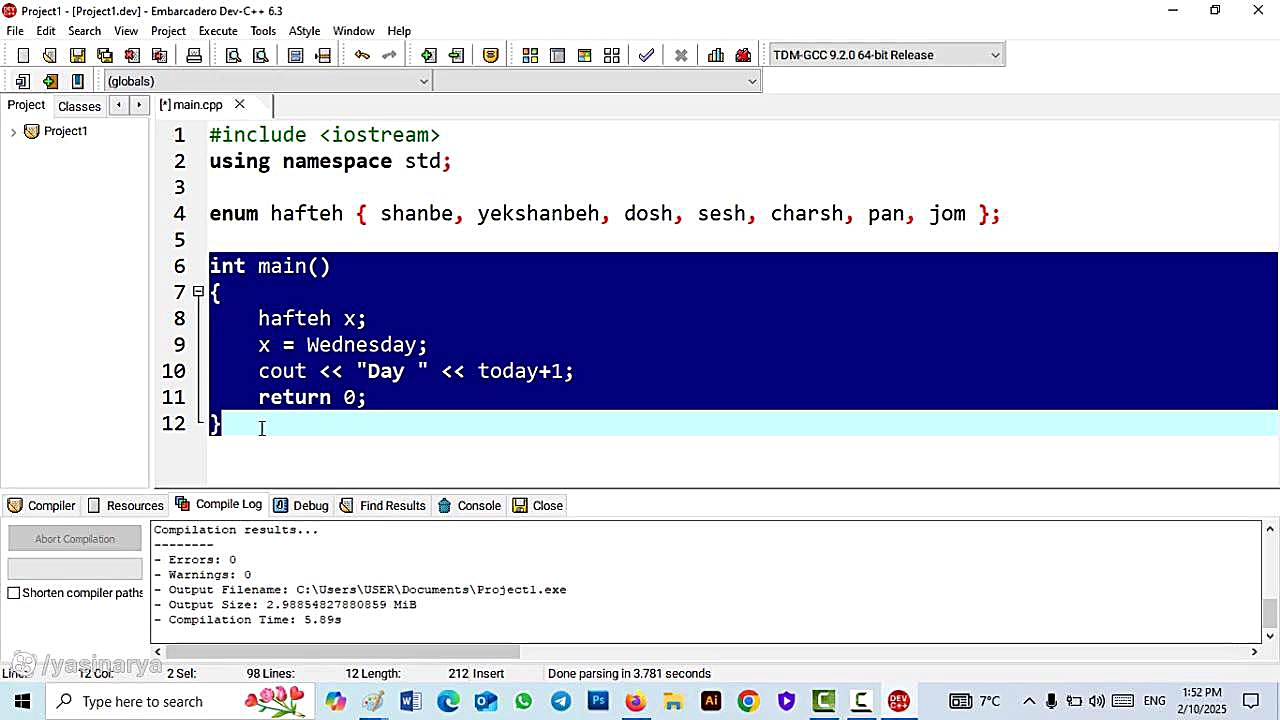This screenshot has height=720, width=1280.
Task: Click the "Output Filename" line in compile log
Action: click(360, 590)
